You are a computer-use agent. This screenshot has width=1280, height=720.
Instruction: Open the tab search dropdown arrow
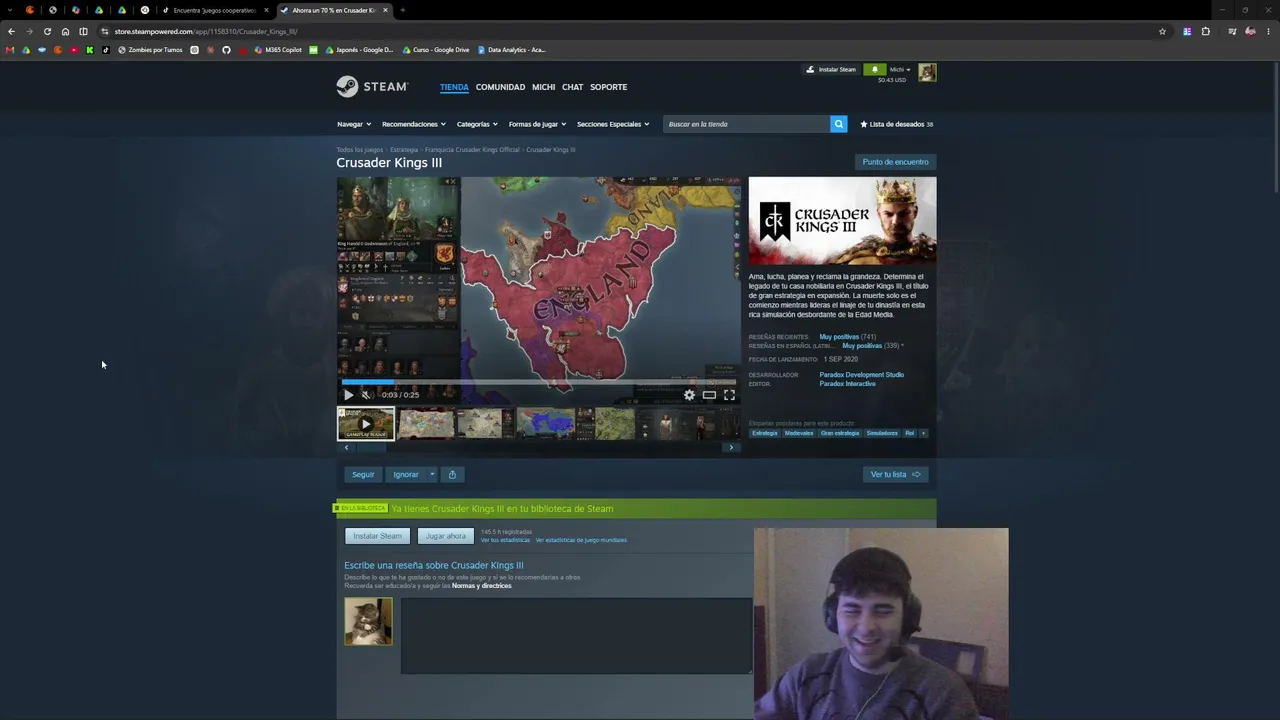[x=10, y=10]
